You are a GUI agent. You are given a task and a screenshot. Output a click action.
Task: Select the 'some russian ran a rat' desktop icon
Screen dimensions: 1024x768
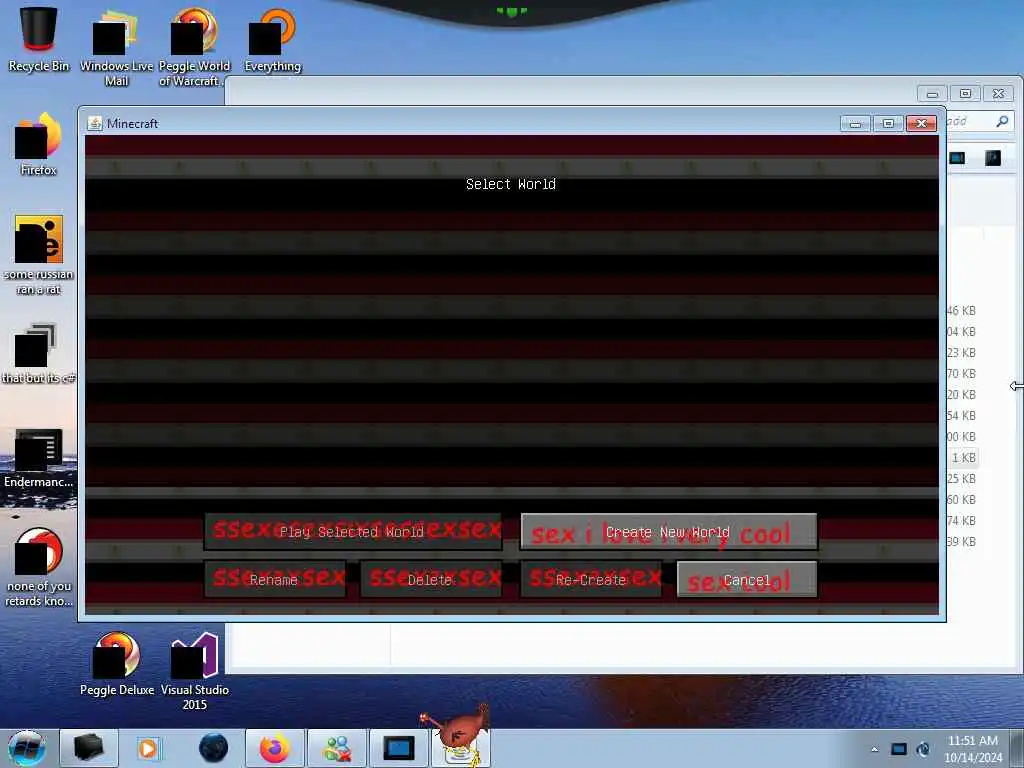(39, 255)
